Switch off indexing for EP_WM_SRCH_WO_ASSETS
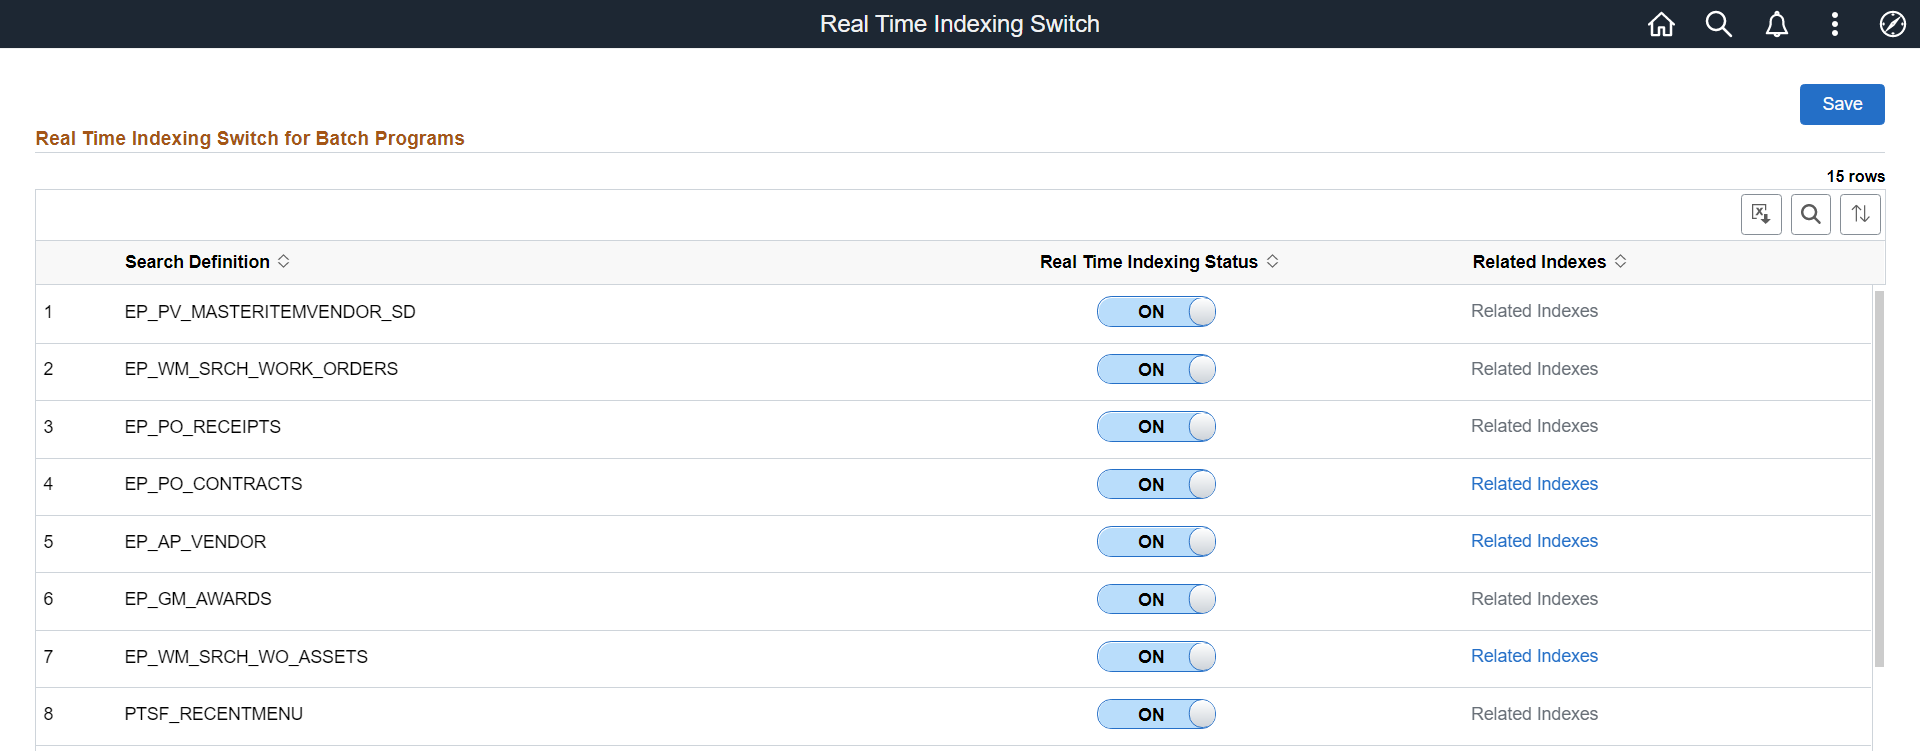This screenshot has width=1920, height=751. (1156, 657)
